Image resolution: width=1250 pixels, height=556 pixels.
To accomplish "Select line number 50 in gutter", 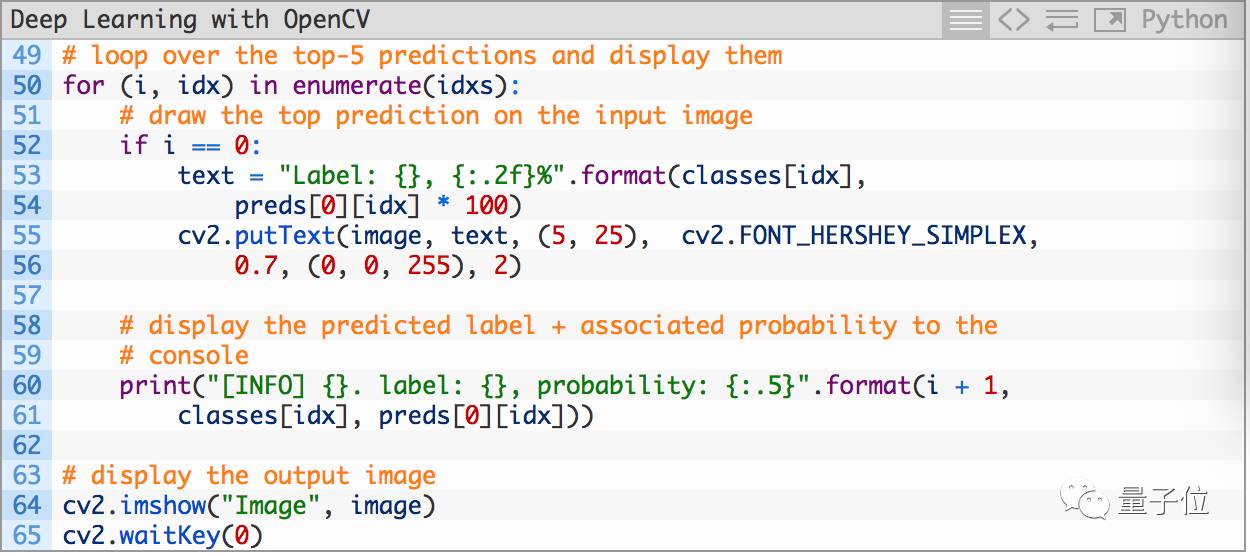I will click(27, 85).
